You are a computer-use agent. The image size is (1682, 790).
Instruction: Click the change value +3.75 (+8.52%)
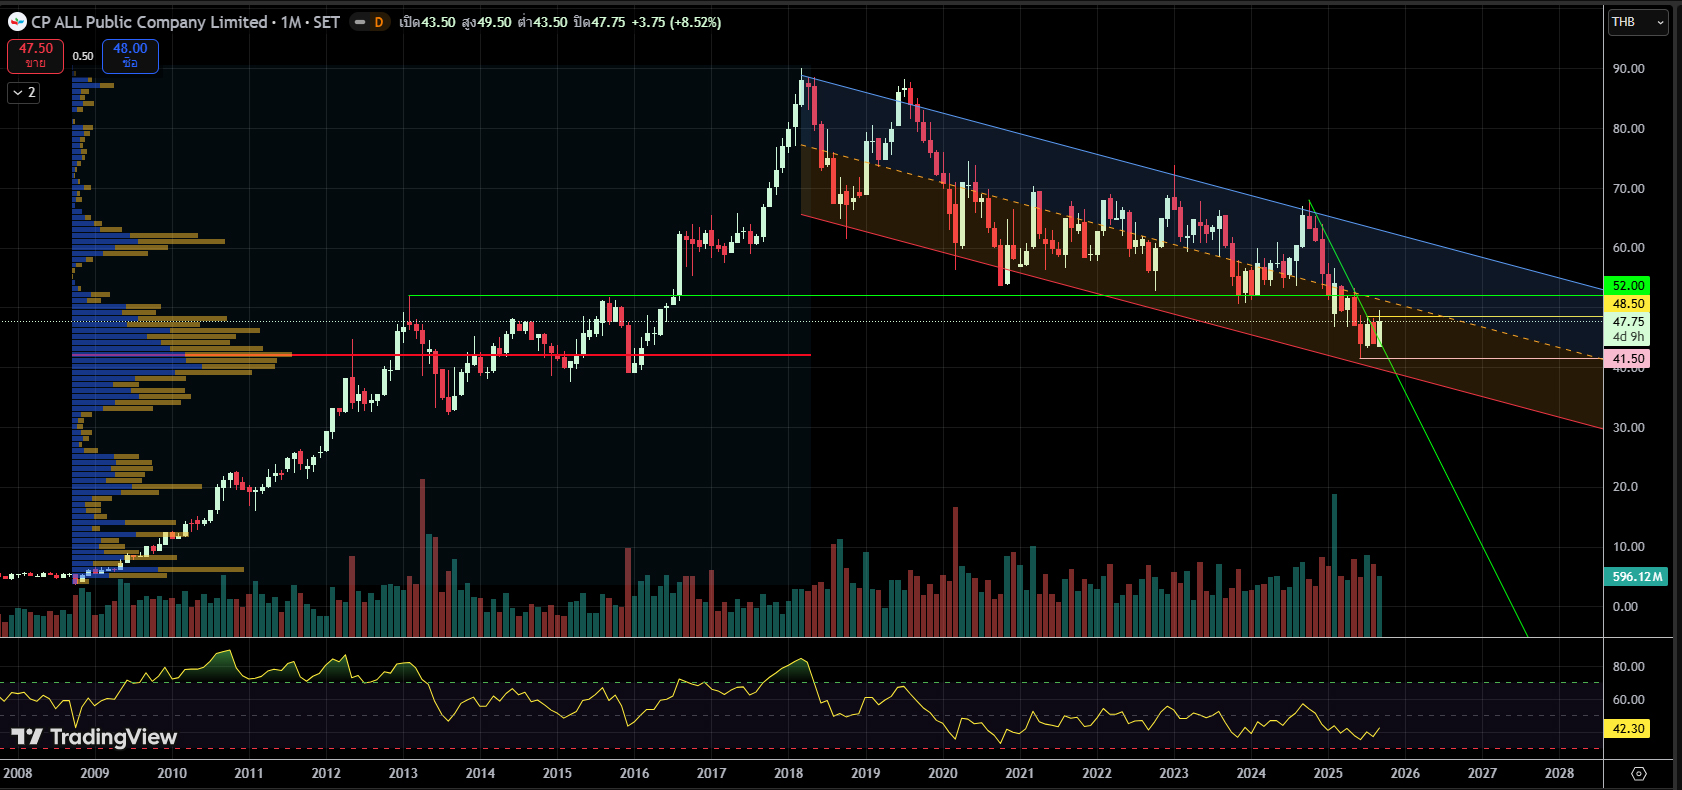676,22
